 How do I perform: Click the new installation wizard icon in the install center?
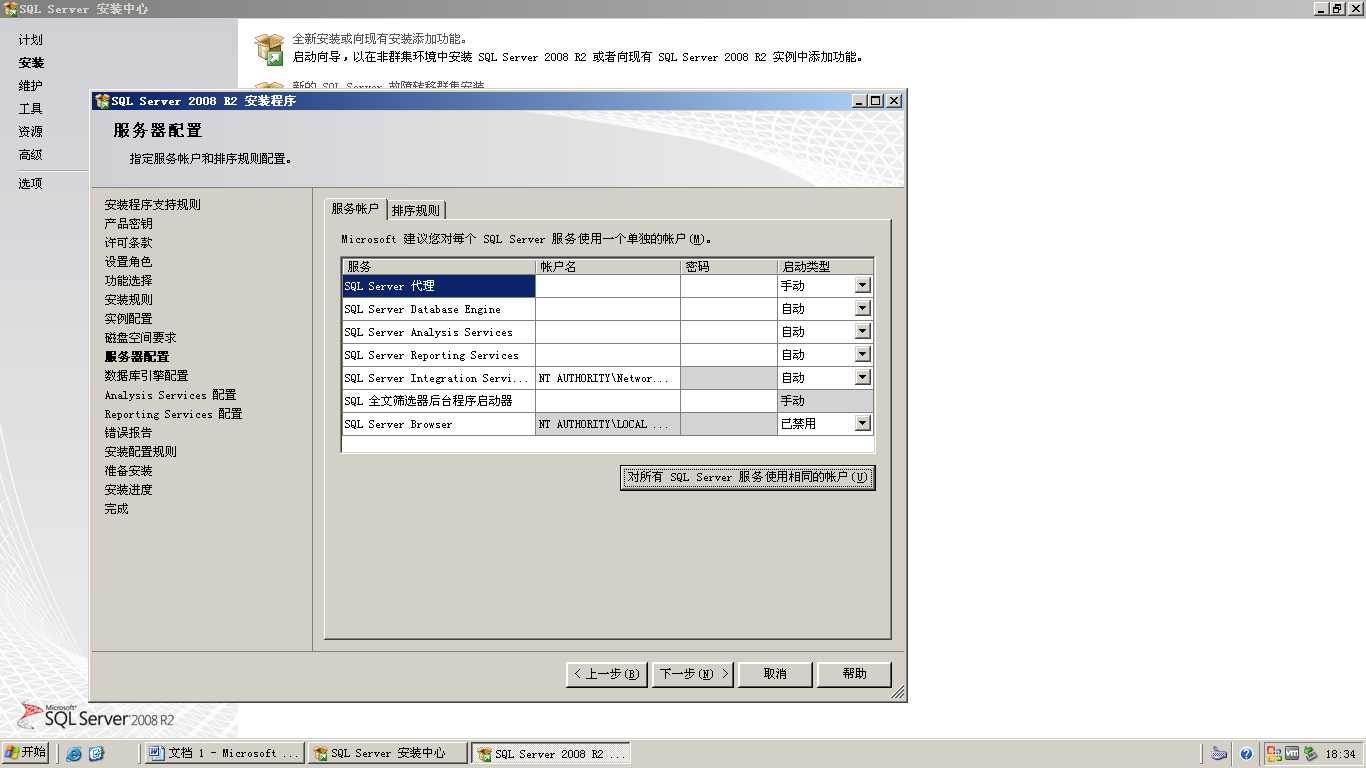click(x=269, y=49)
